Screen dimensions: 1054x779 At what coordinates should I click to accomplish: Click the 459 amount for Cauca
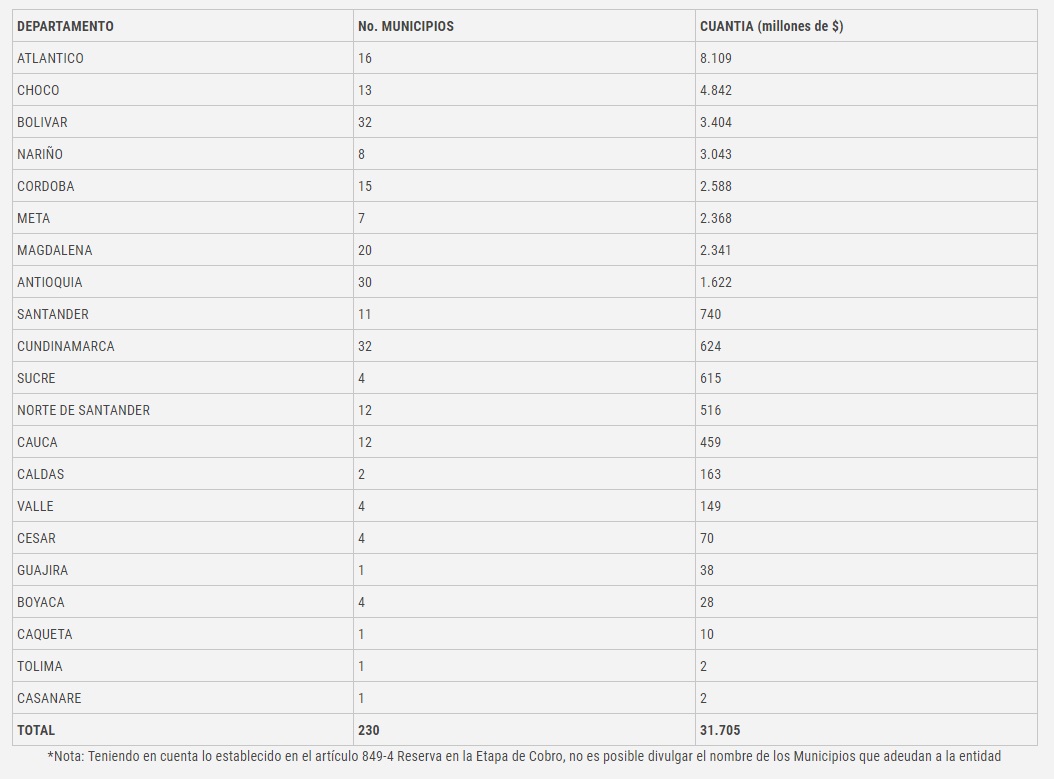(710, 442)
